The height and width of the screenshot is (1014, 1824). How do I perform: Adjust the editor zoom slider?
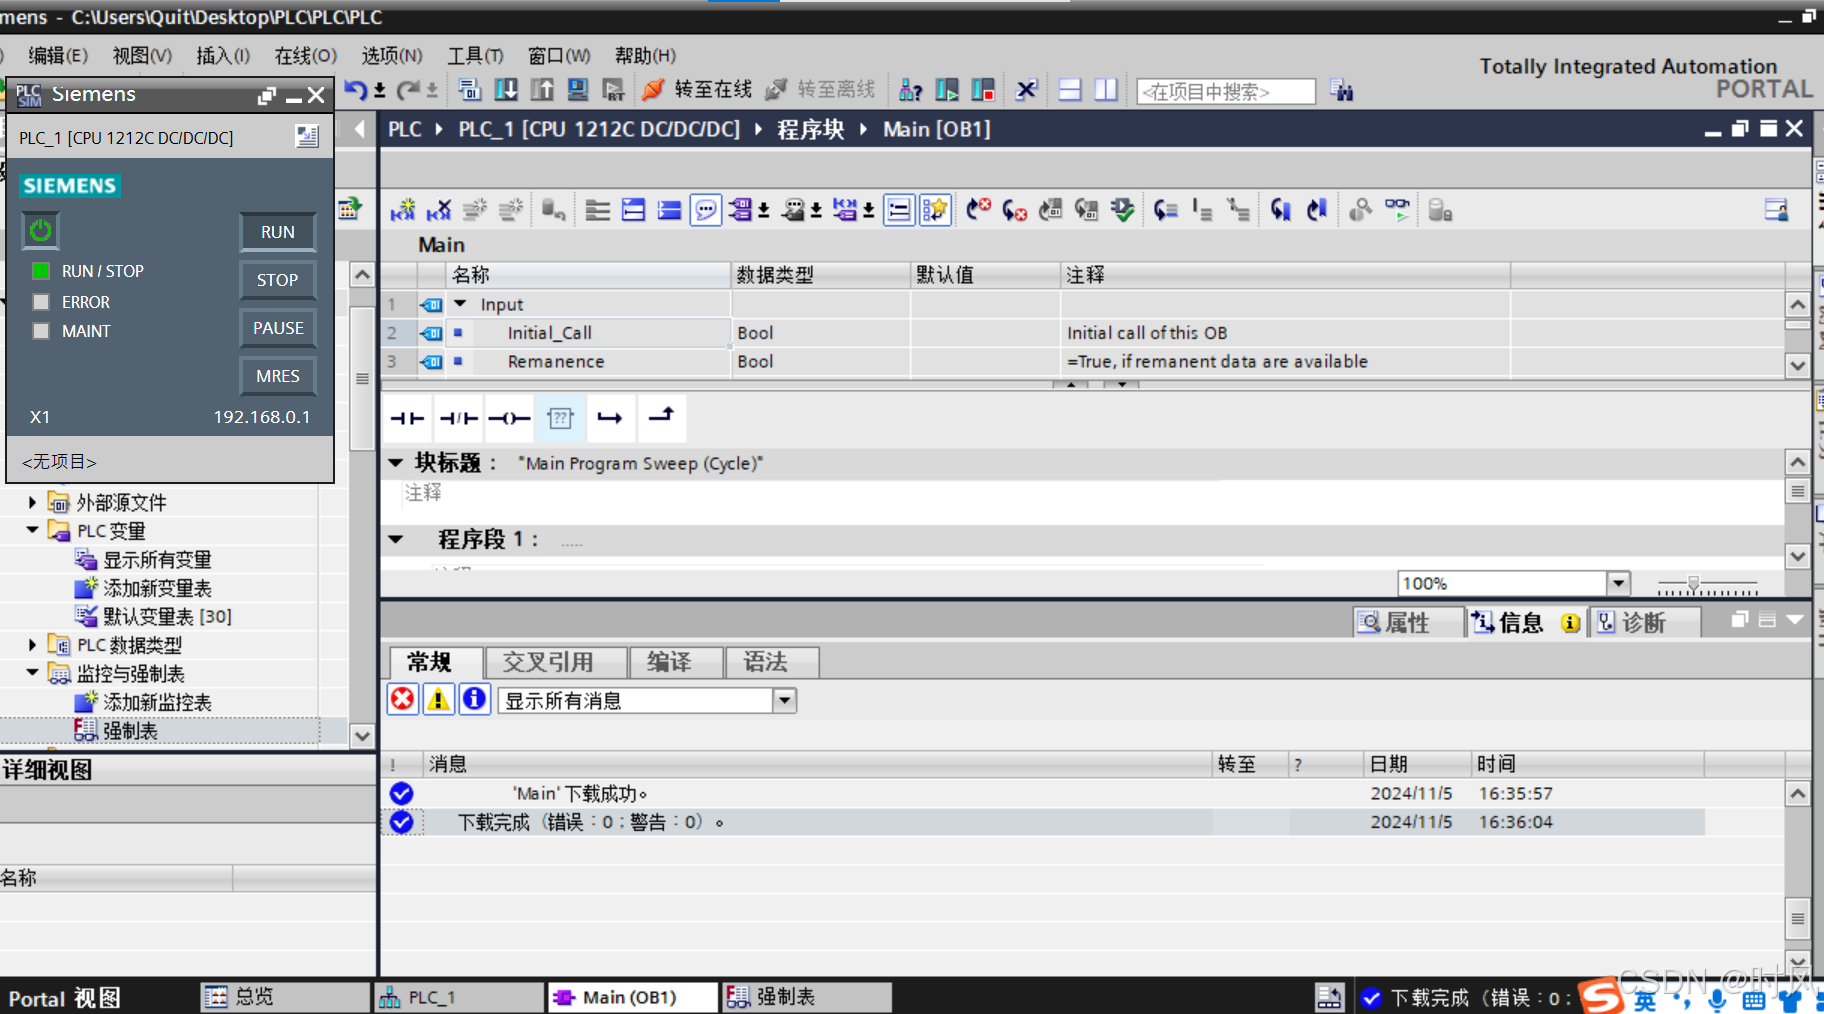1693,584
